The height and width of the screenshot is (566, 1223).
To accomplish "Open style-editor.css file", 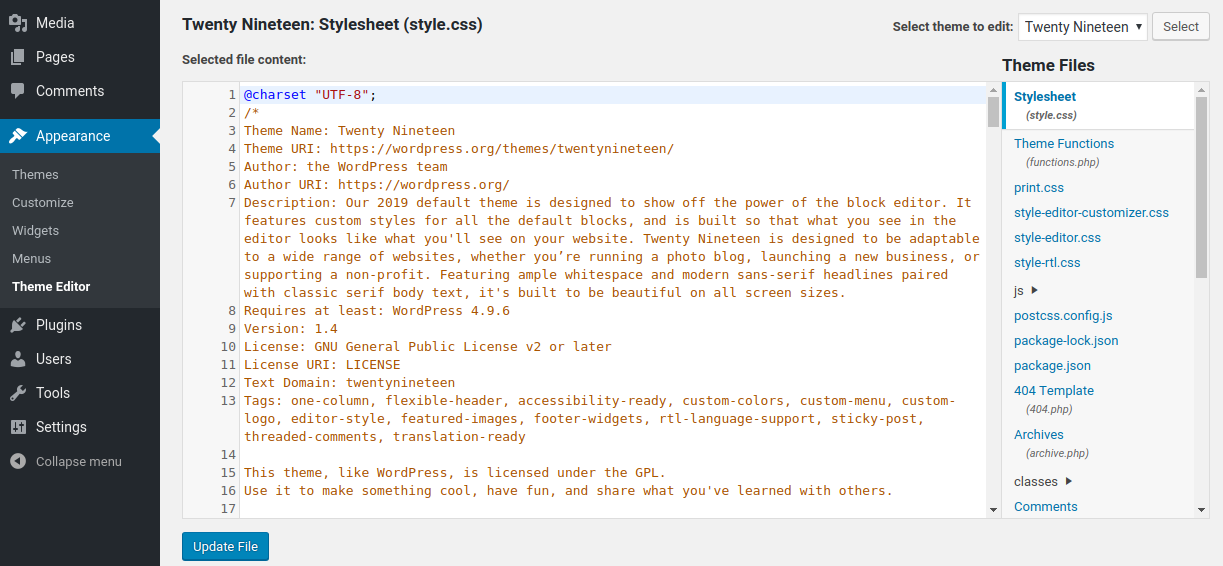I will pos(1057,237).
